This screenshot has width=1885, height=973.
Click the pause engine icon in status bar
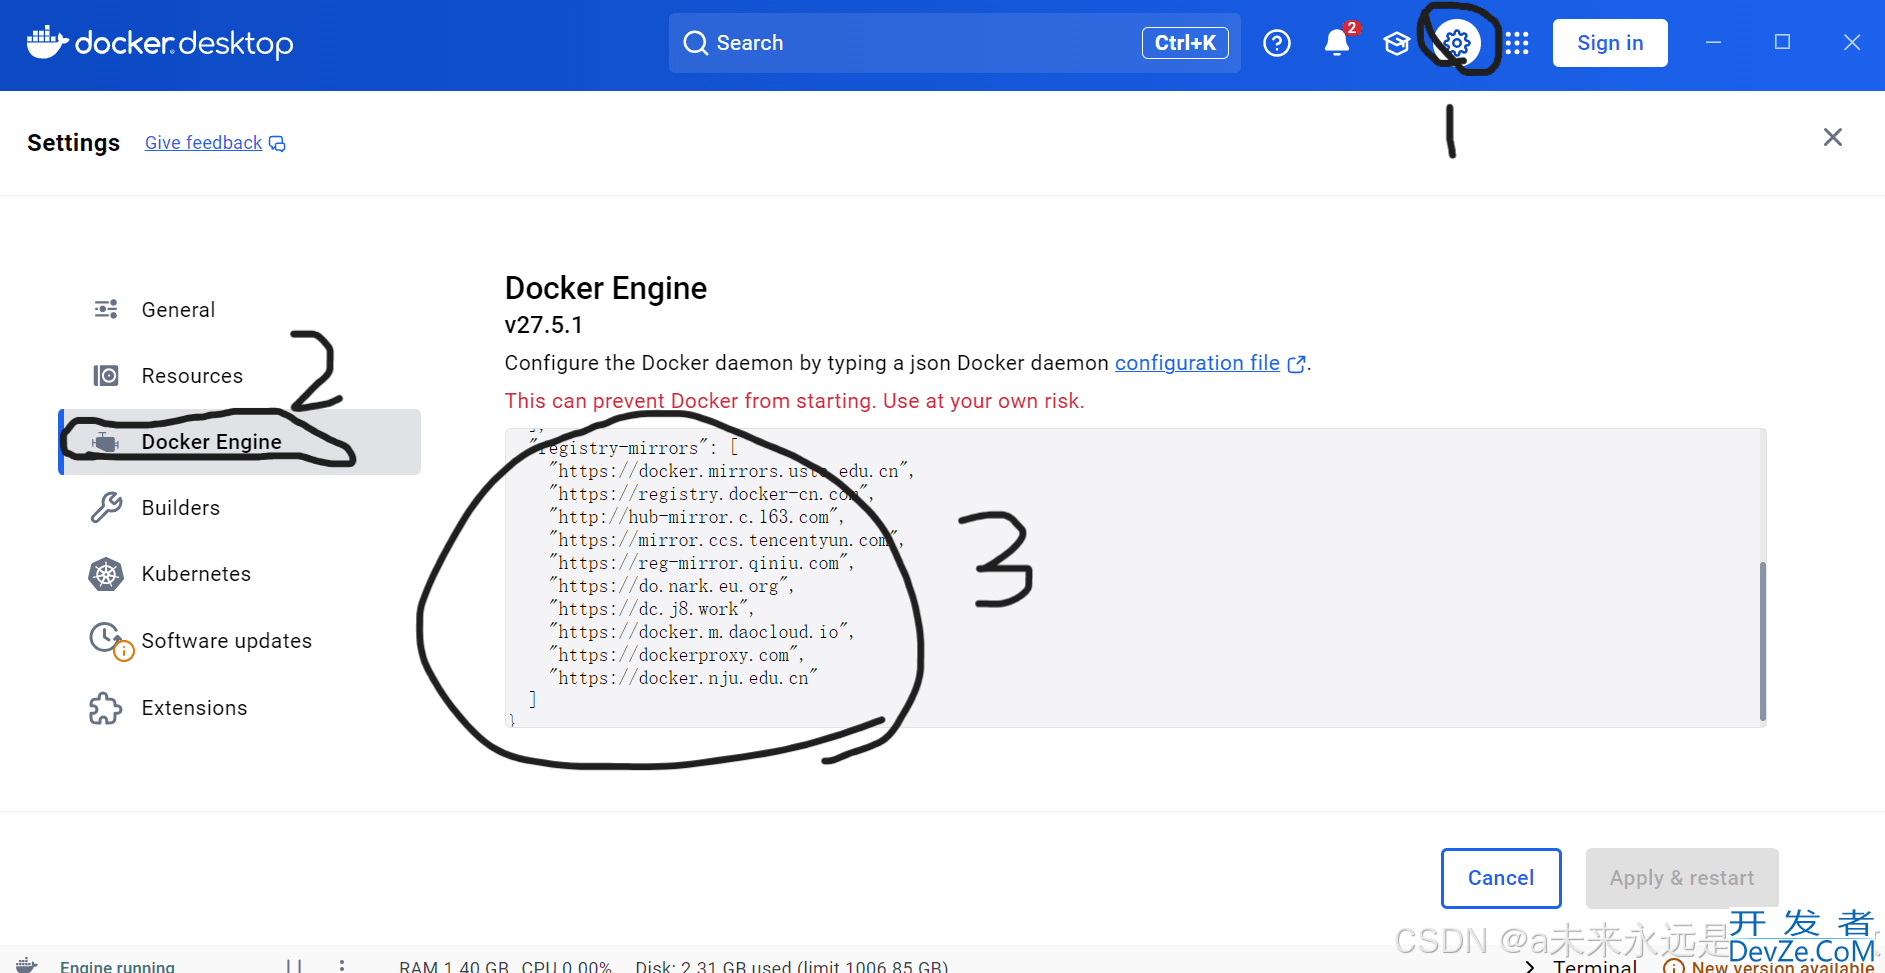(294, 966)
